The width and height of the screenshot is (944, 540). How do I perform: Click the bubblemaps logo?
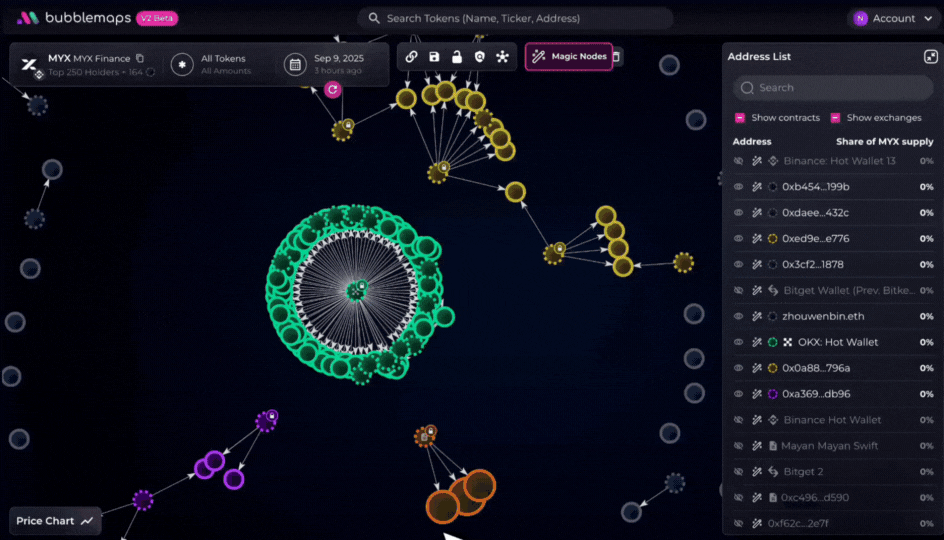tap(73, 18)
